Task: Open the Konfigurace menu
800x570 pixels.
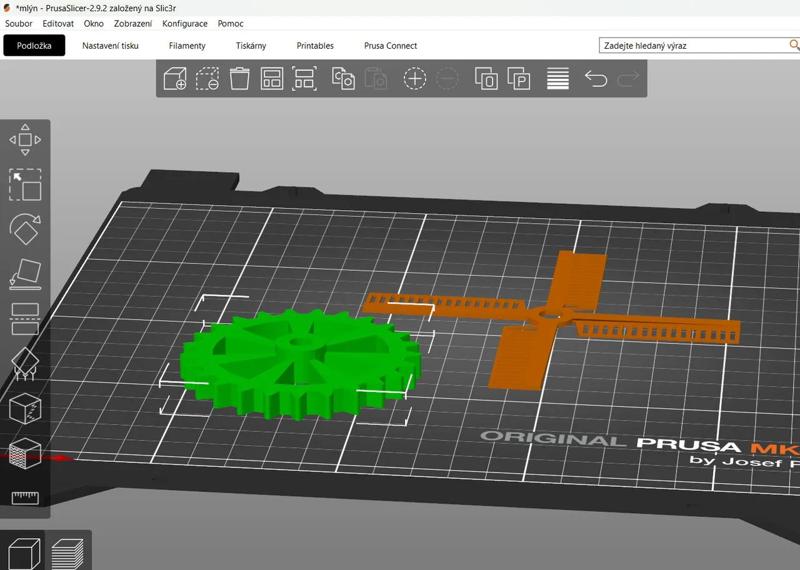Action: 184,23
